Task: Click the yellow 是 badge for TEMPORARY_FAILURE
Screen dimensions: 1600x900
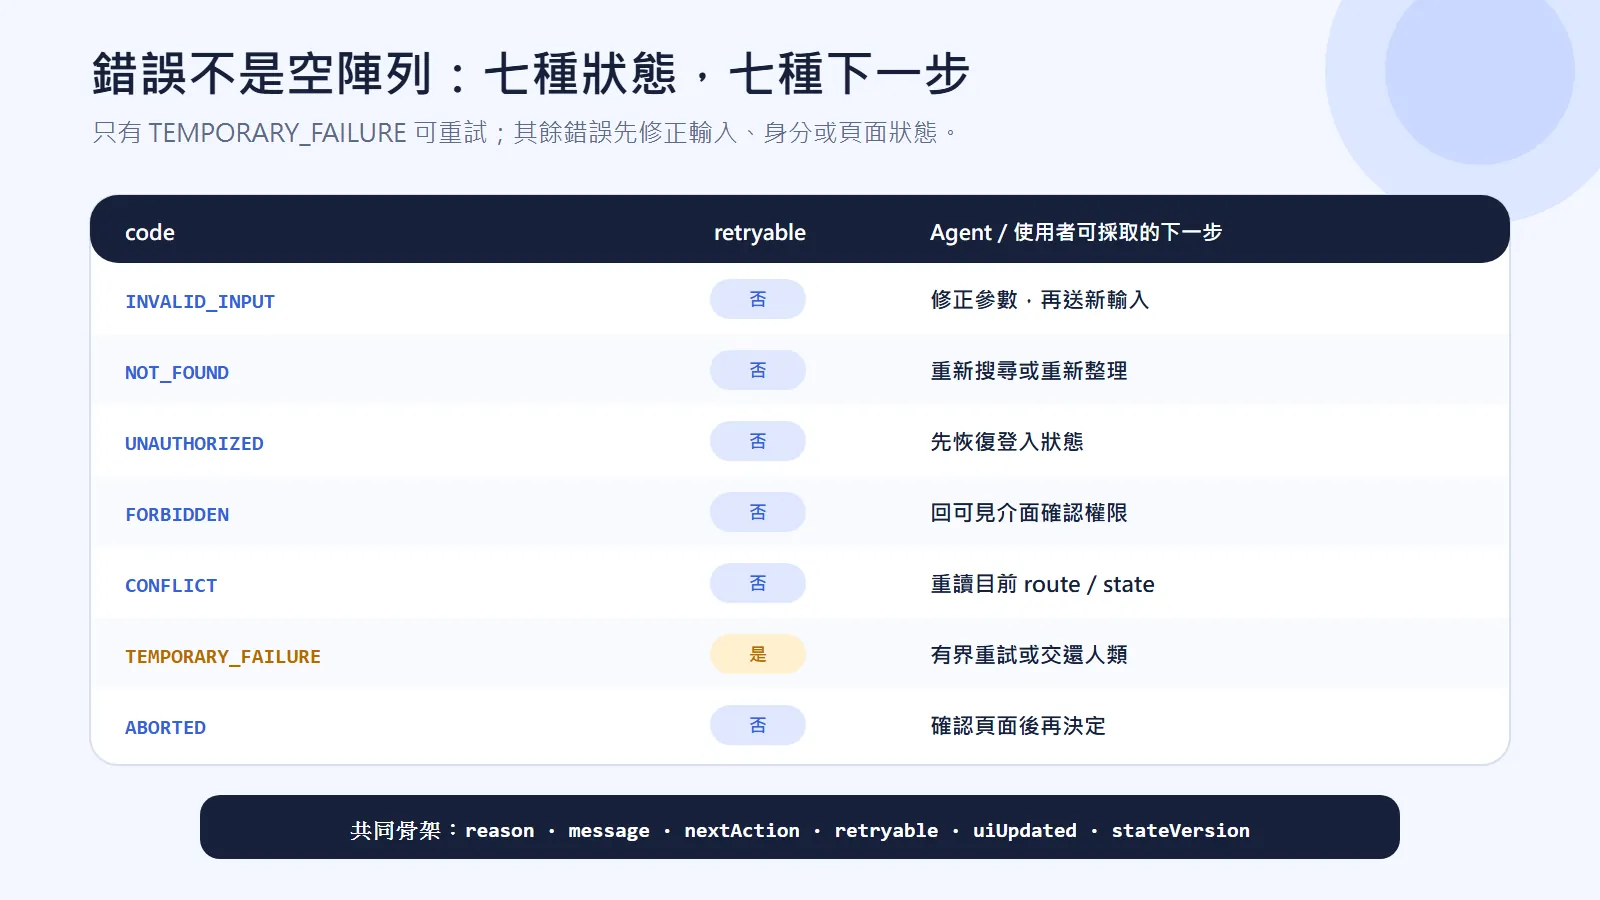Action: click(x=758, y=654)
